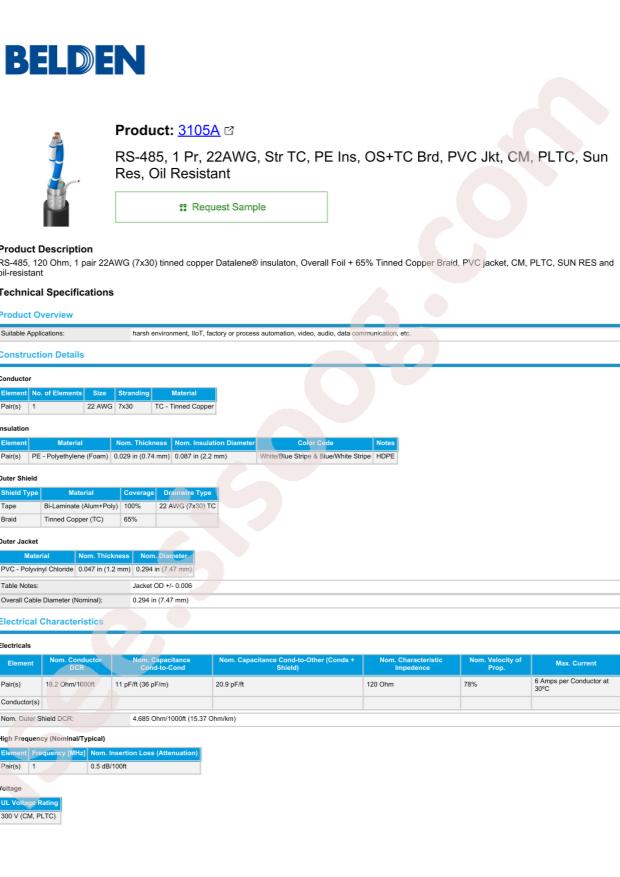The width and height of the screenshot is (620, 877).
Task: Click the UL Voltage Rating header
Action: [x=30, y=803]
